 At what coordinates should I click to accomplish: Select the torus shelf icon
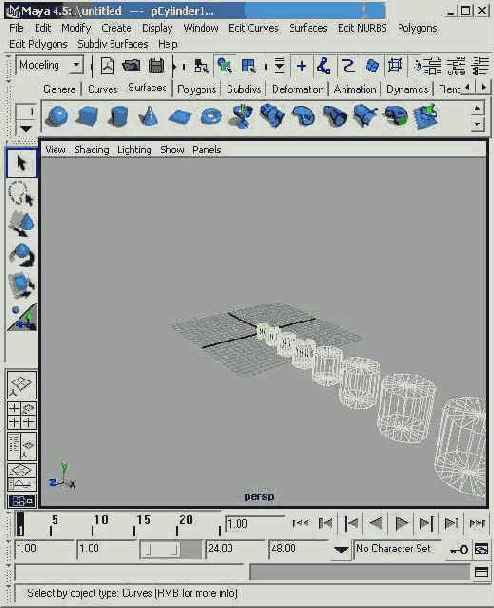coord(211,116)
